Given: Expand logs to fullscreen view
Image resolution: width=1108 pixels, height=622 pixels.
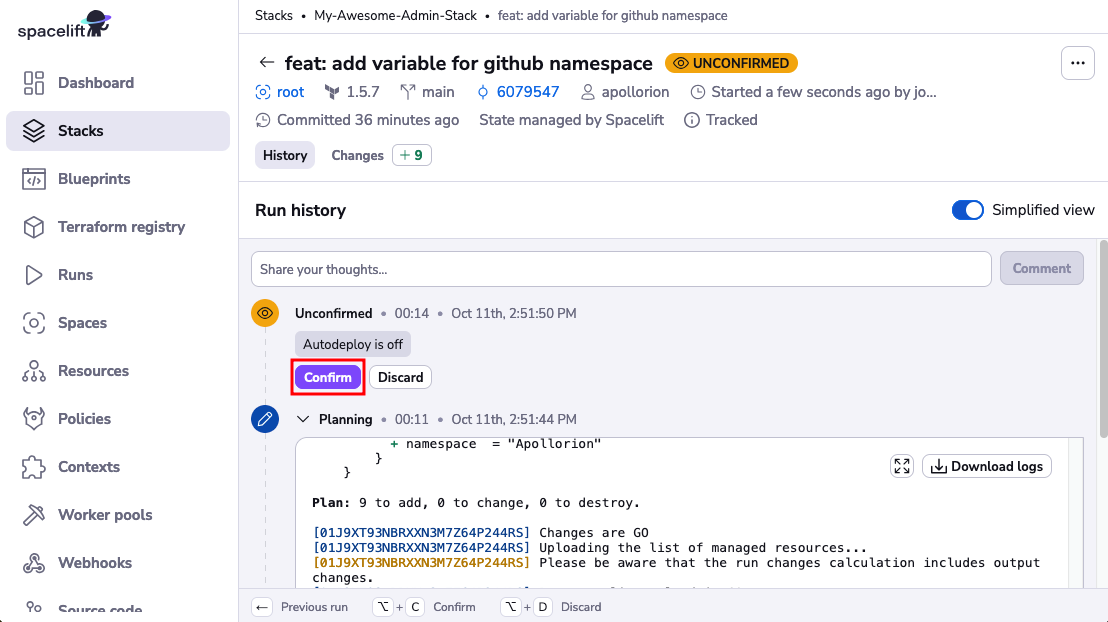Looking at the screenshot, I should point(901,466).
